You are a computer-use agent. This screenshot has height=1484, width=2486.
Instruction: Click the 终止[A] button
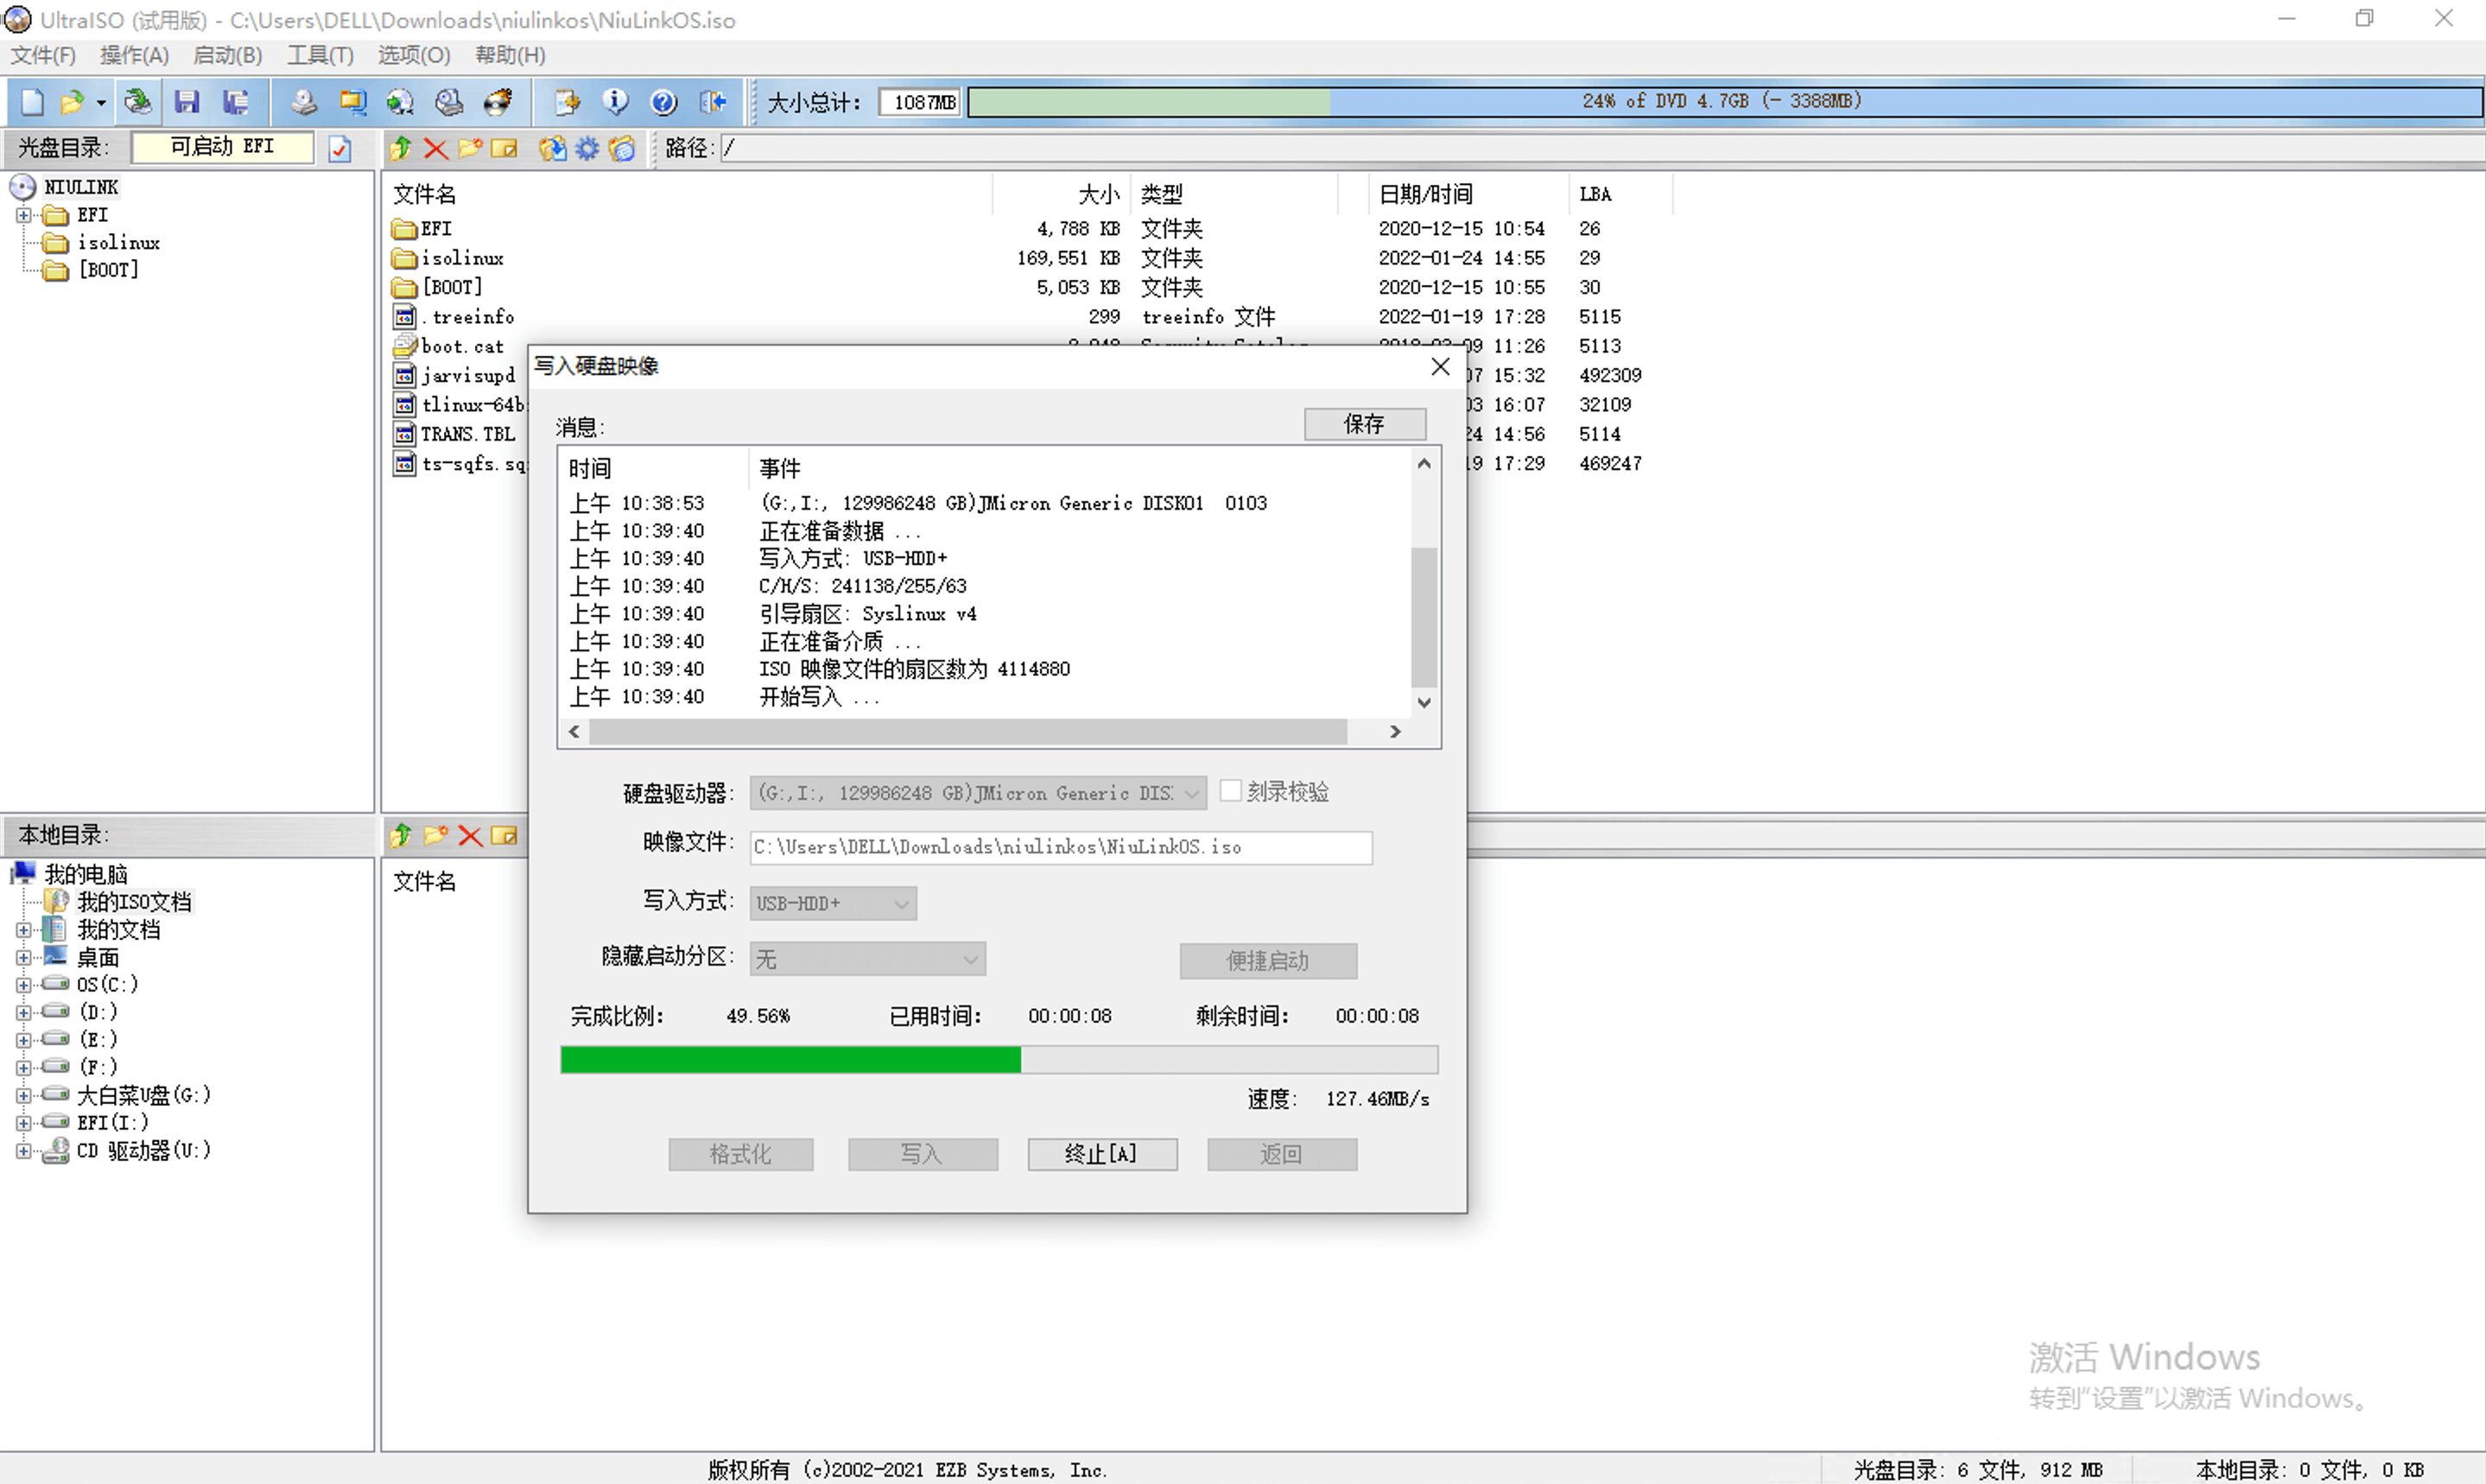click(1101, 1154)
